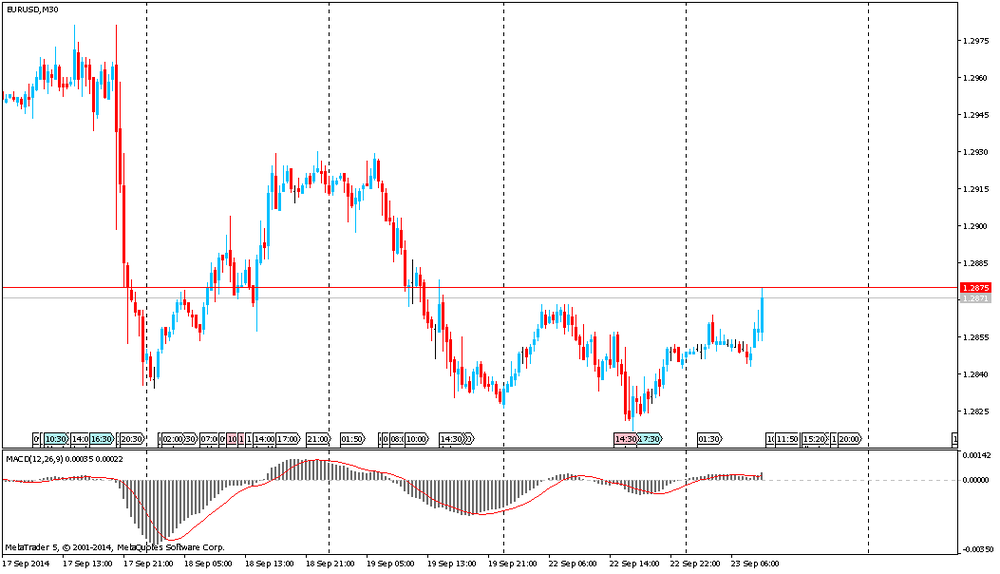This screenshot has height=574, width=1000.
Task: Click the 17:00 event marker
Action: 288,439
